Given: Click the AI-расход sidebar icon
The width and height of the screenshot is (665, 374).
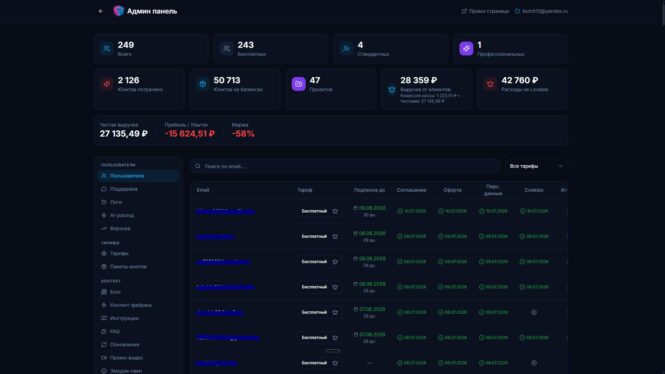Looking at the screenshot, I should click(x=104, y=215).
